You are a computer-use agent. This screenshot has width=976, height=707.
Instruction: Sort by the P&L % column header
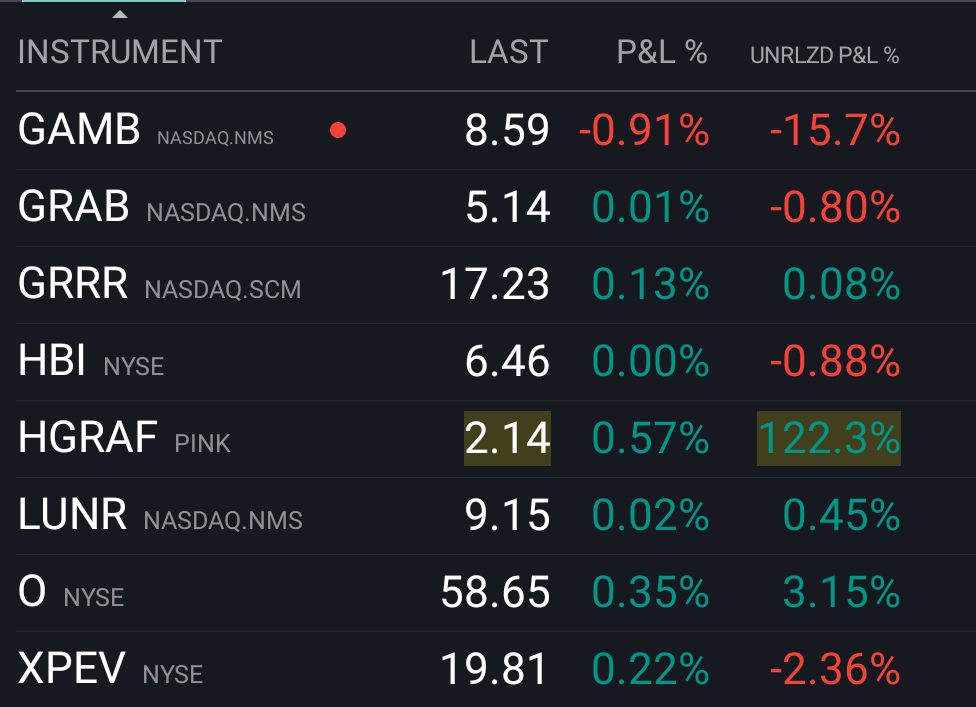[x=662, y=52]
